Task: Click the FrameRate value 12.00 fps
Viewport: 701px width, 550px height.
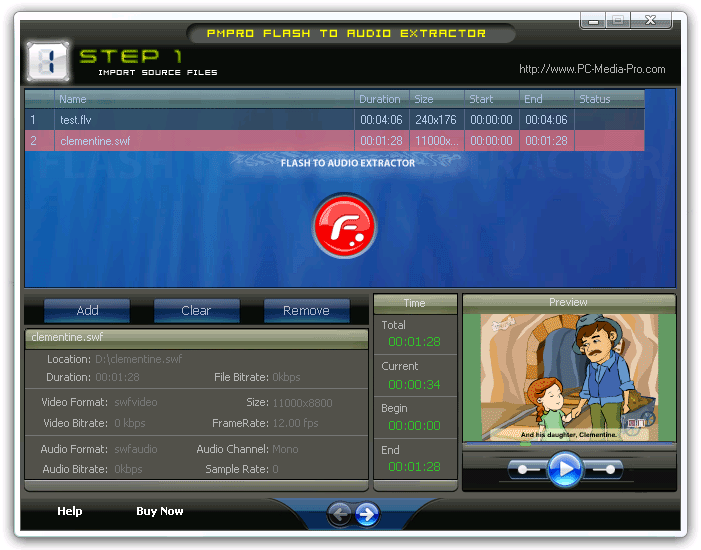Action: (296, 423)
